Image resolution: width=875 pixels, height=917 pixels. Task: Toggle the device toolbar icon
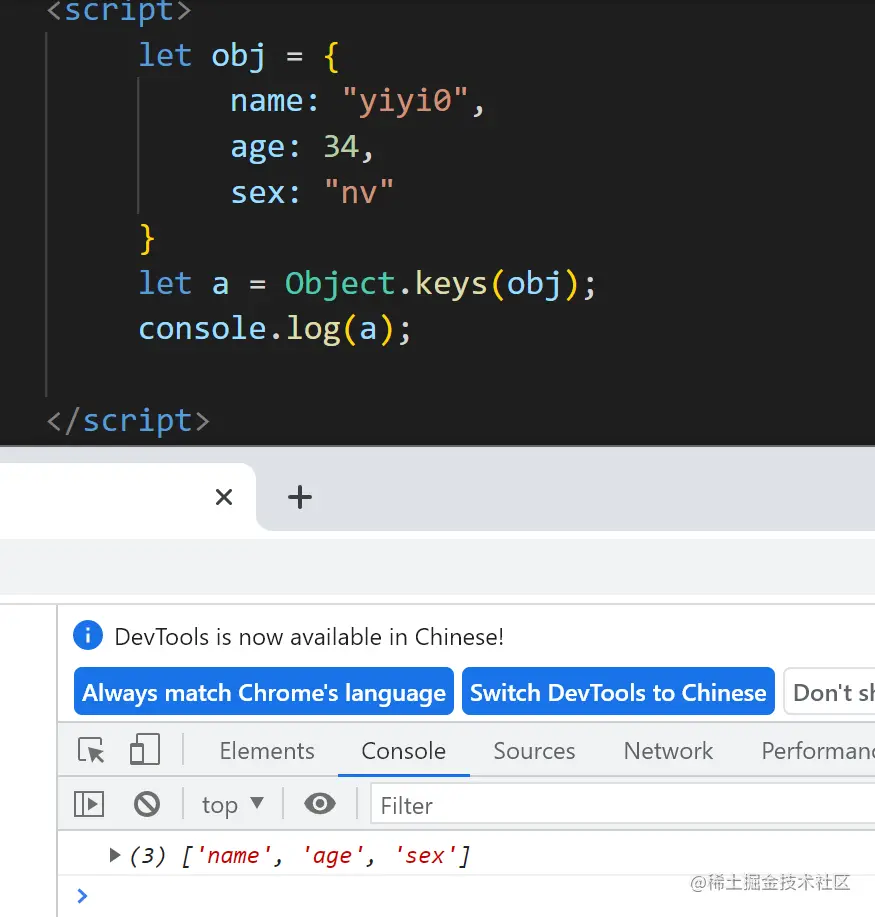click(144, 749)
